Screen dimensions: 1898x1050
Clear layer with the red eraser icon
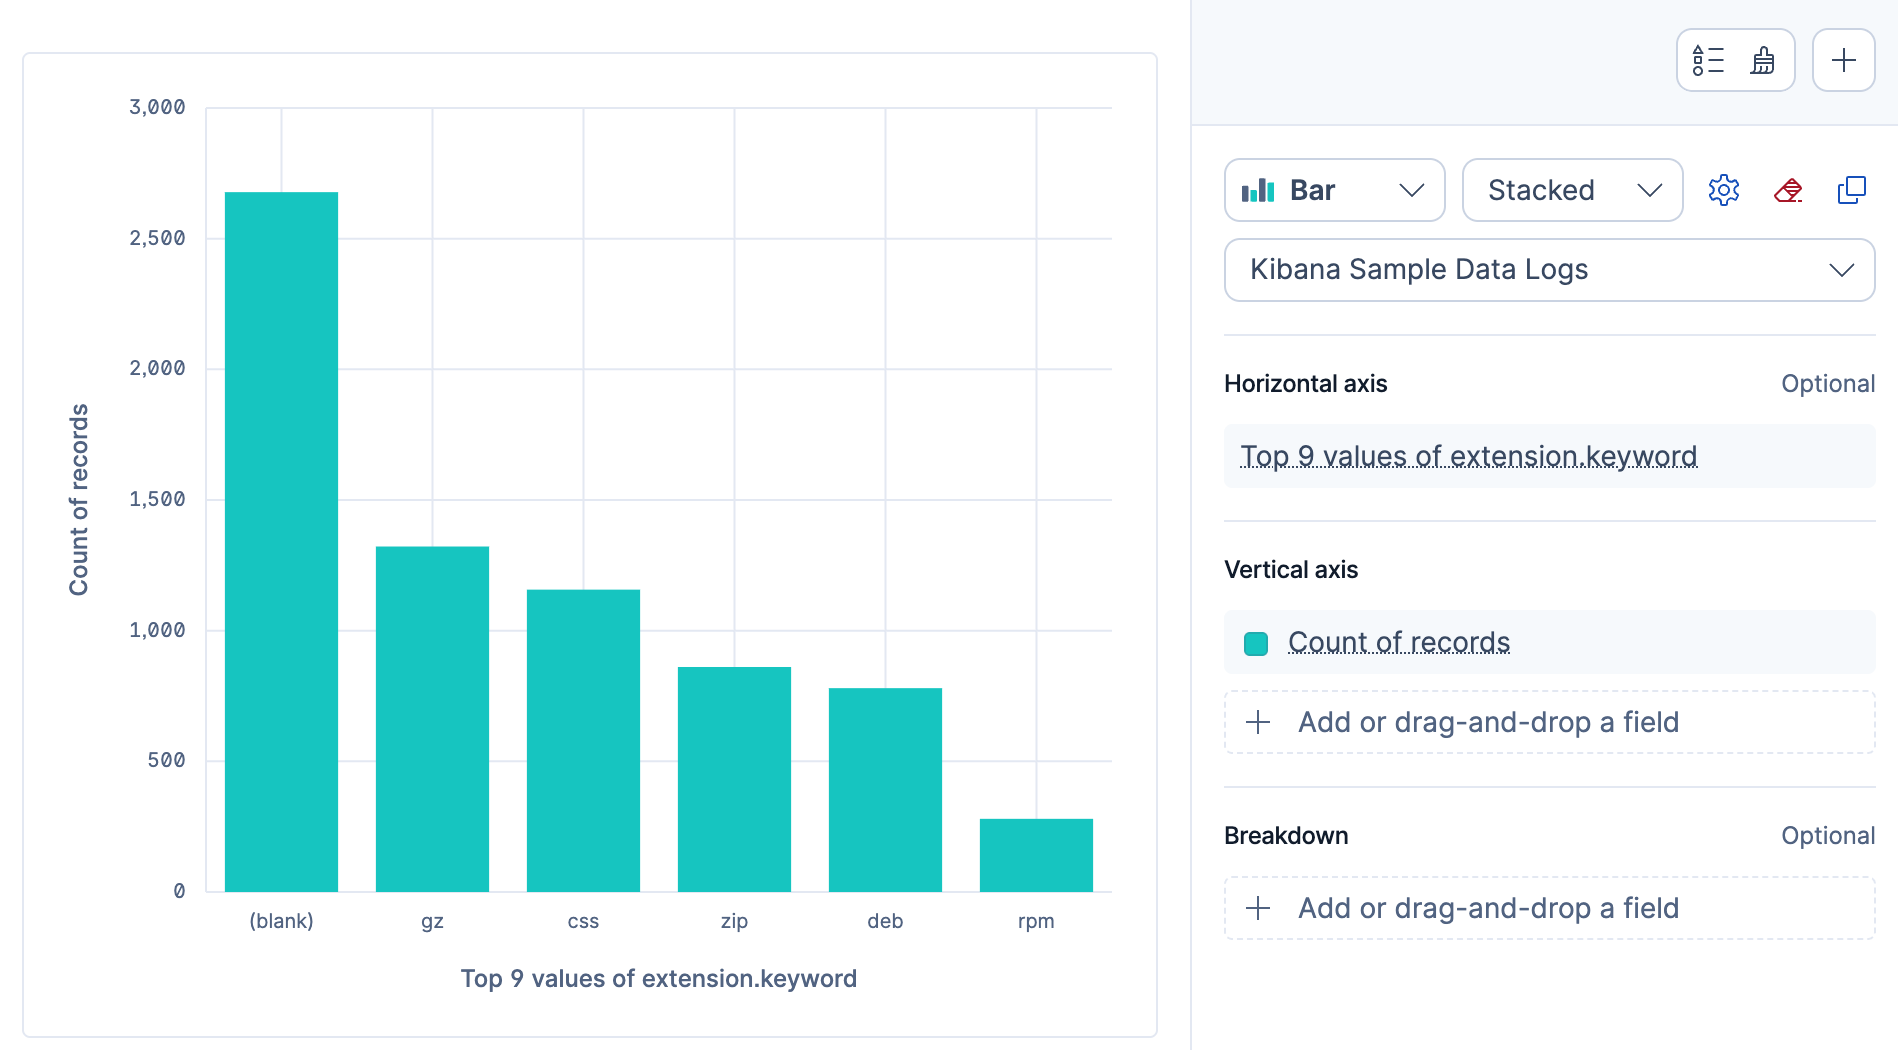pos(1788,190)
